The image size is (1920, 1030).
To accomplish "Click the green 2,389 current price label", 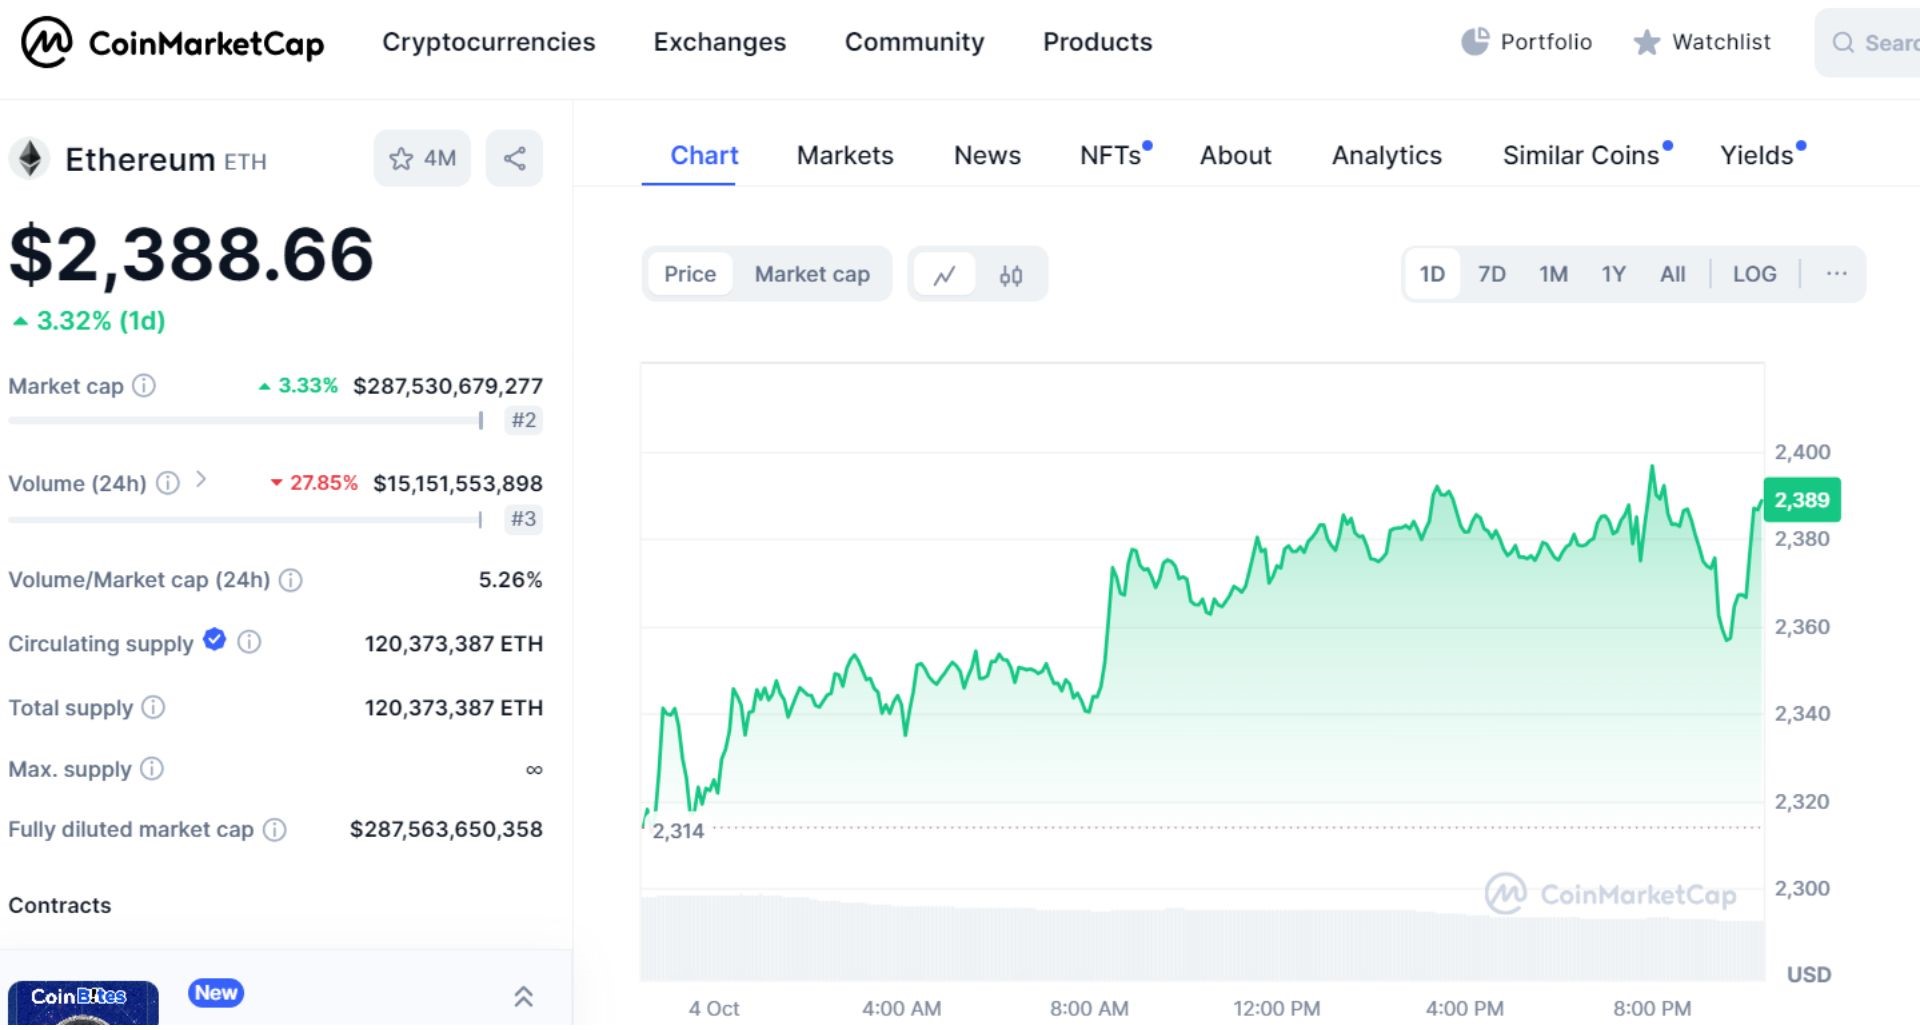I will coord(1802,500).
